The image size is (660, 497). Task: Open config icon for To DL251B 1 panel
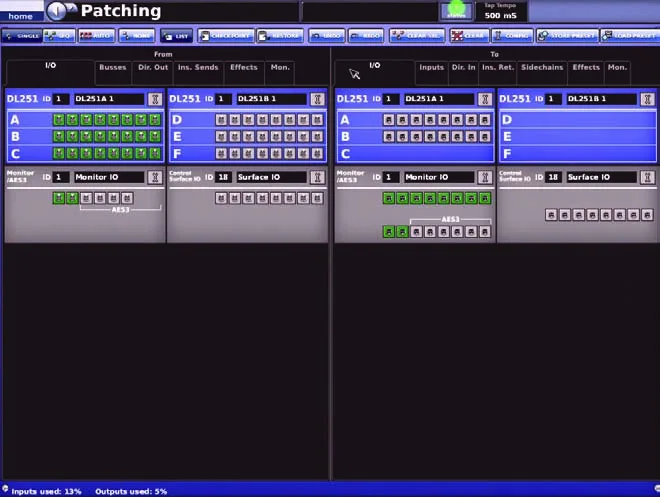pyautogui.click(x=647, y=99)
